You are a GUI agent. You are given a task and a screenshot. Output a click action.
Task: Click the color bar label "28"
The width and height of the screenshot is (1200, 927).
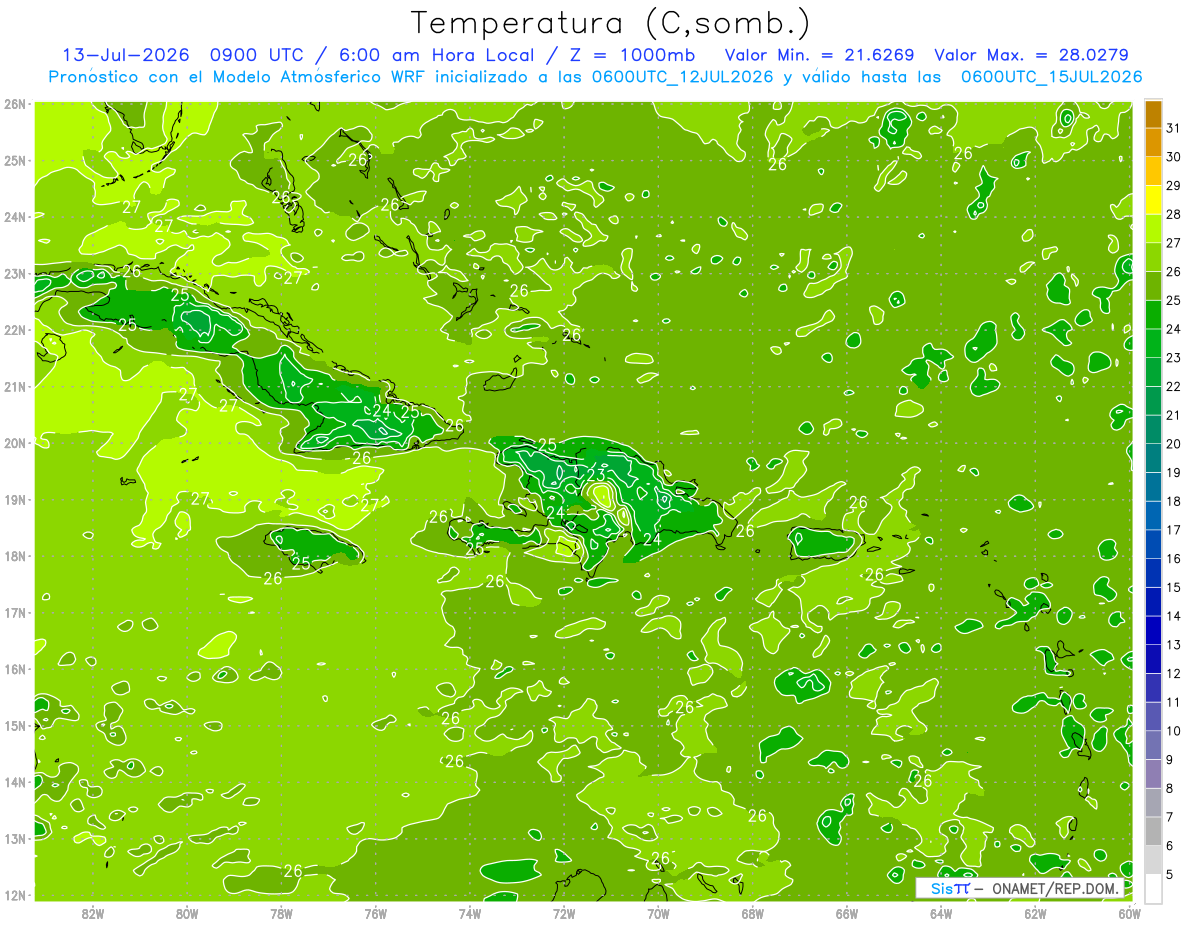pyautogui.click(x=1174, y=215)
